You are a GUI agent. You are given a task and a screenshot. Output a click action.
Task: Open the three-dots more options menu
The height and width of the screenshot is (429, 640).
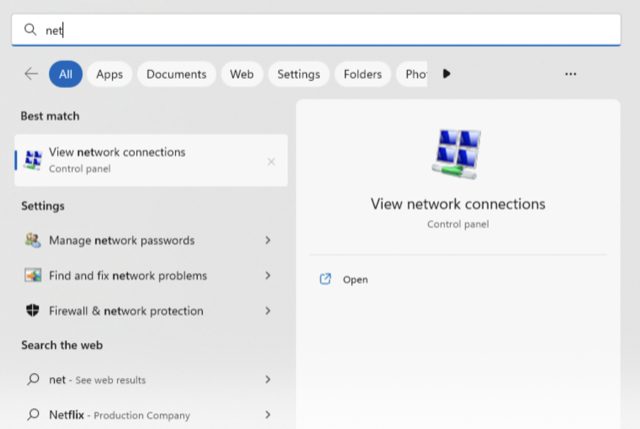coord(570,74)
